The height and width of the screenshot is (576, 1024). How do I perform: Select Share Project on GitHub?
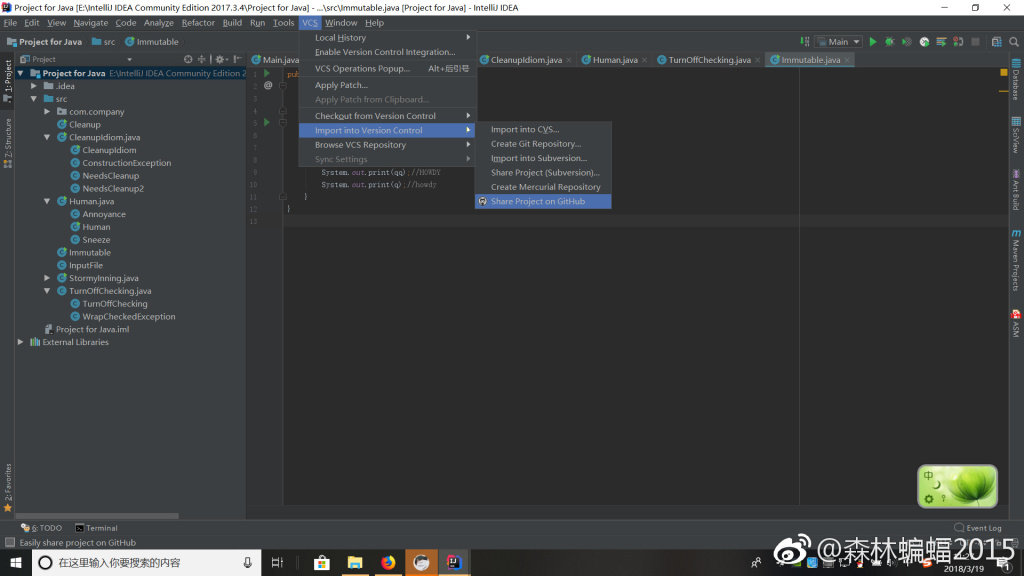(543, 201)
